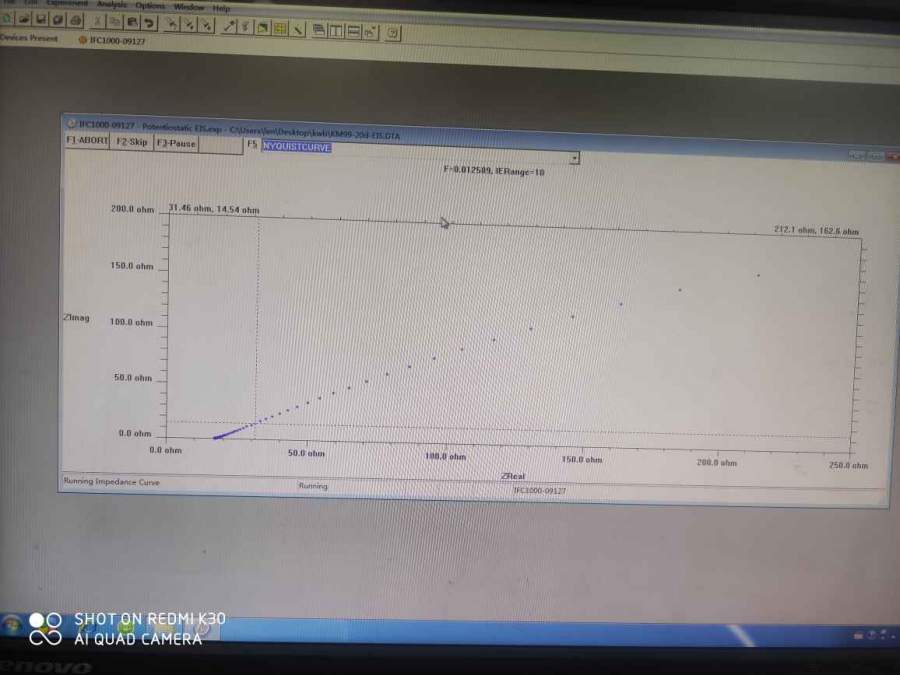Click the '31.46 ohm, 14.54 ohm' cursor label

pos(214,209)
